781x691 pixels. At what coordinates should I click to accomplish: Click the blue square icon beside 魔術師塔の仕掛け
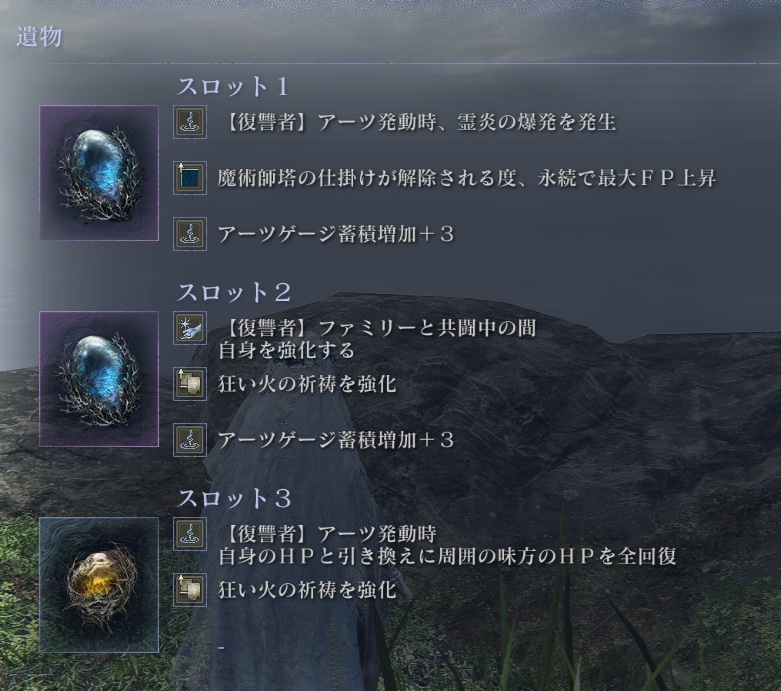(190, 178)
